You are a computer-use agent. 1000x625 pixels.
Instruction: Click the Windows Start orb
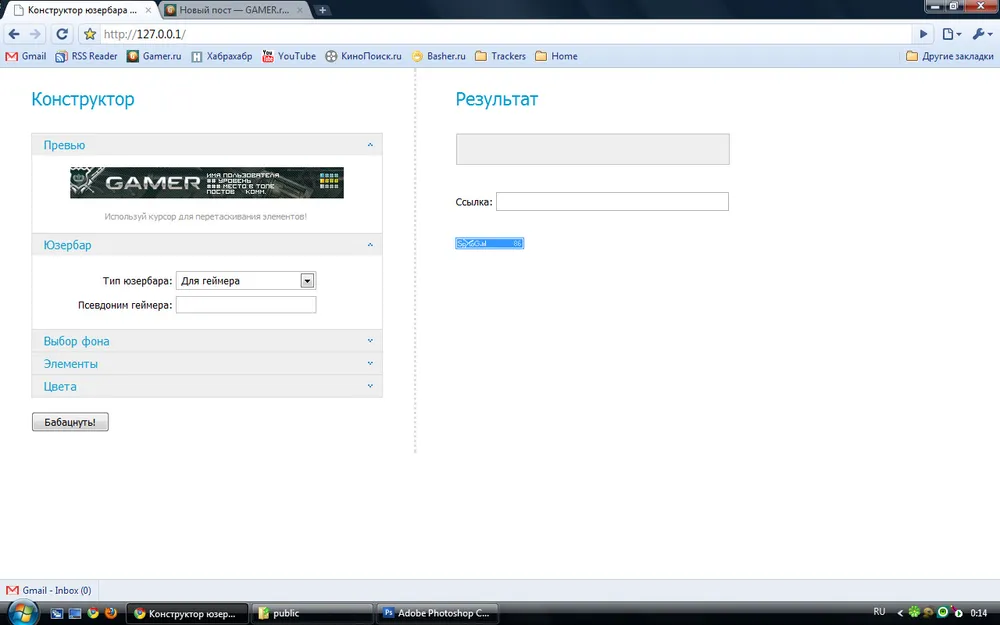point(22,612)
